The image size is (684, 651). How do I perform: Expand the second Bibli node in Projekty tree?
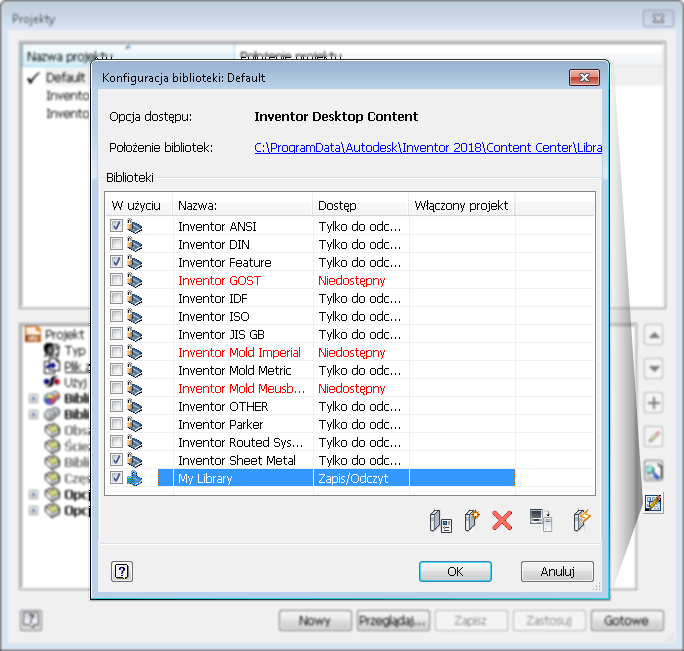tap(33, 414)
